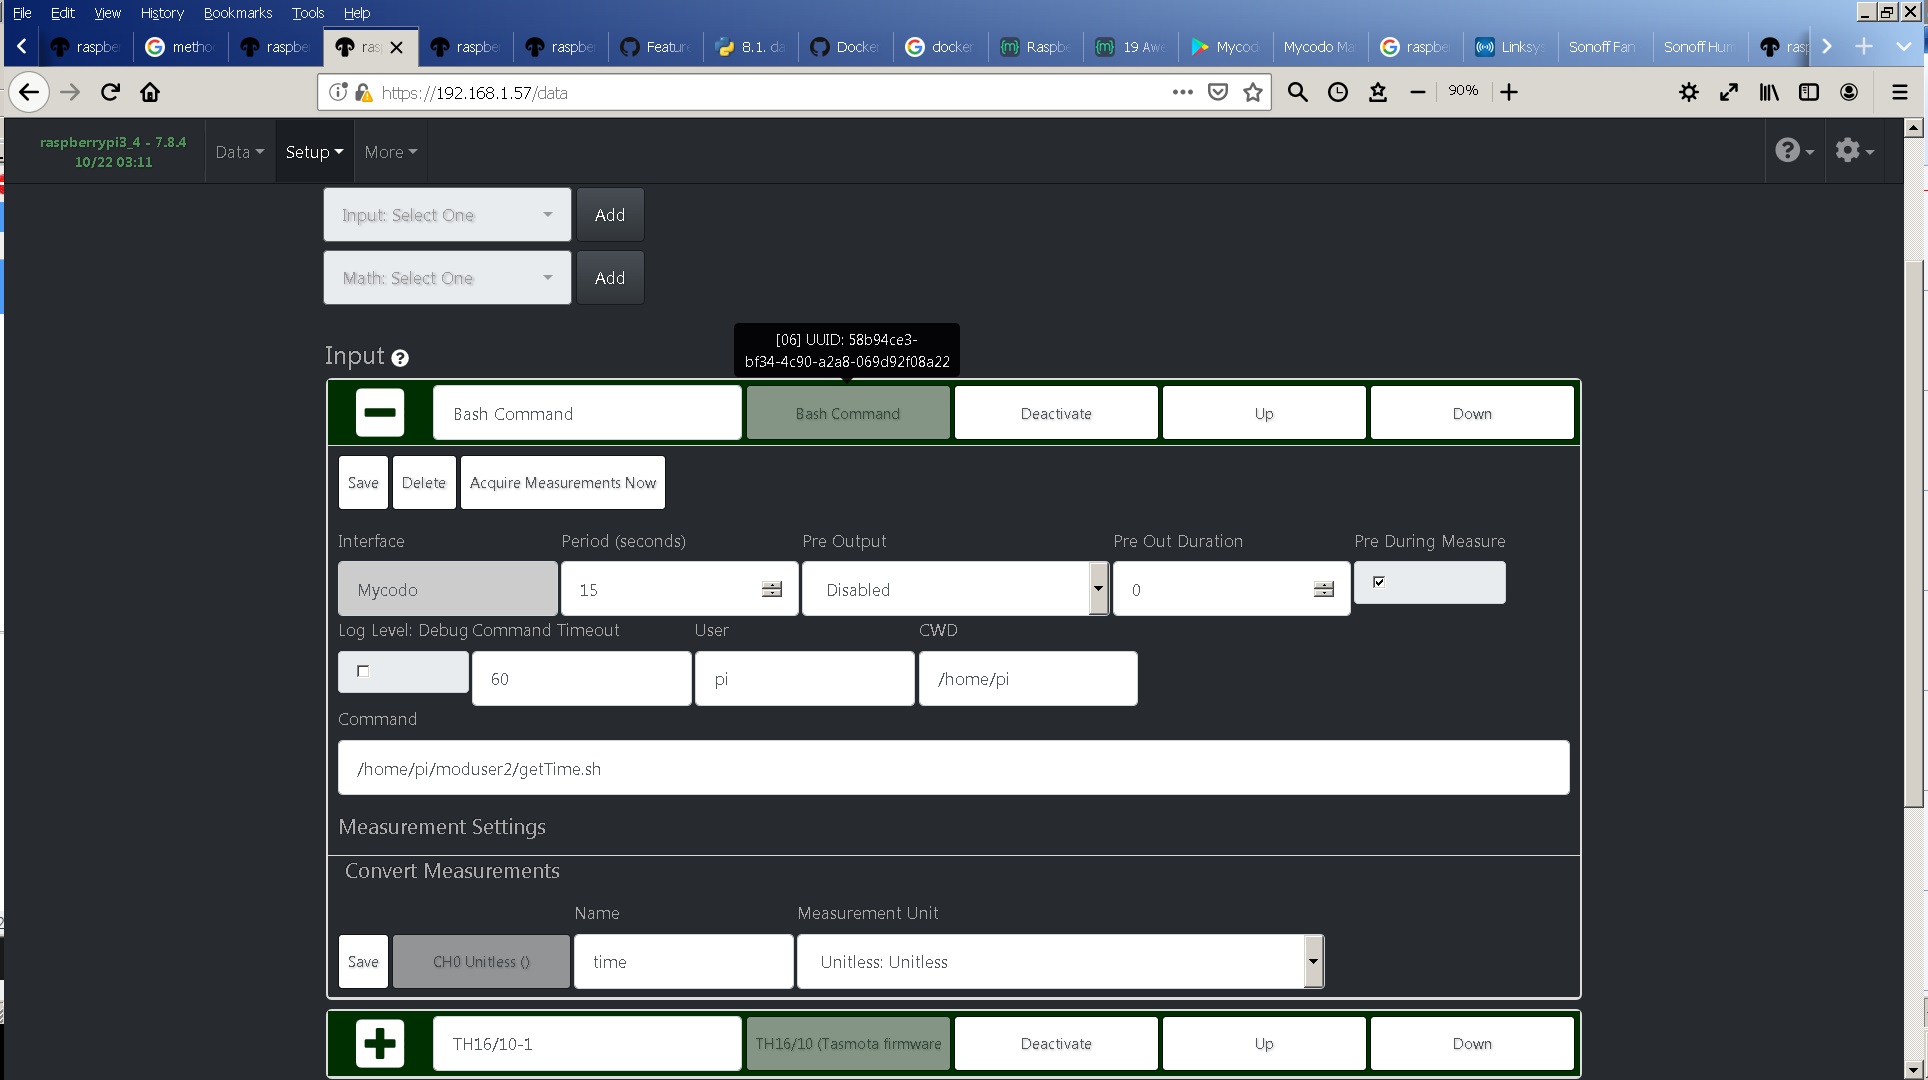Switch to the Mycodo Manual browser tab
This screenshot has height=1080, width=1928.
pos(1318,46)
